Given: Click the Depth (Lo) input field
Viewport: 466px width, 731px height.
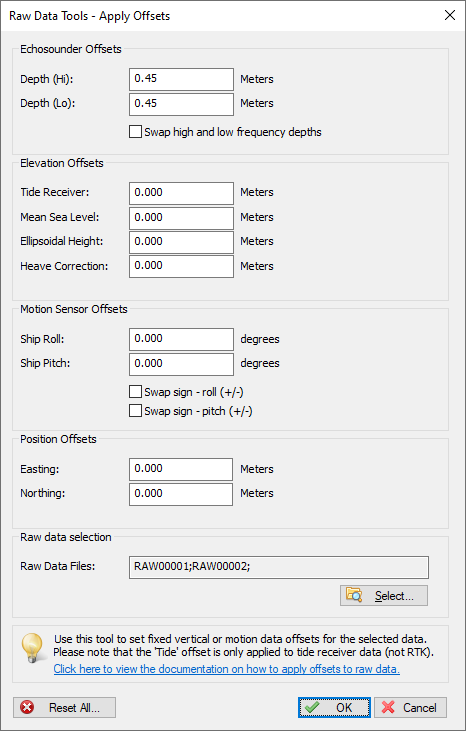Looking at the screenshot, I should (181, 104).
